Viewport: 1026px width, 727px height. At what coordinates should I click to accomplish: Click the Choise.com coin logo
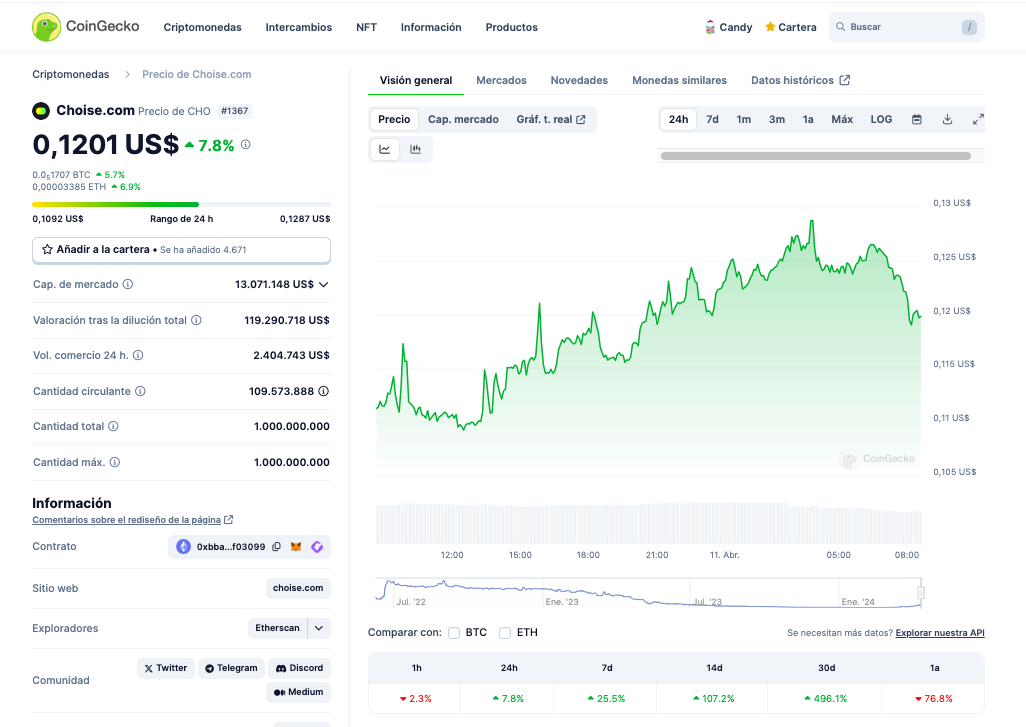[41, 111]
